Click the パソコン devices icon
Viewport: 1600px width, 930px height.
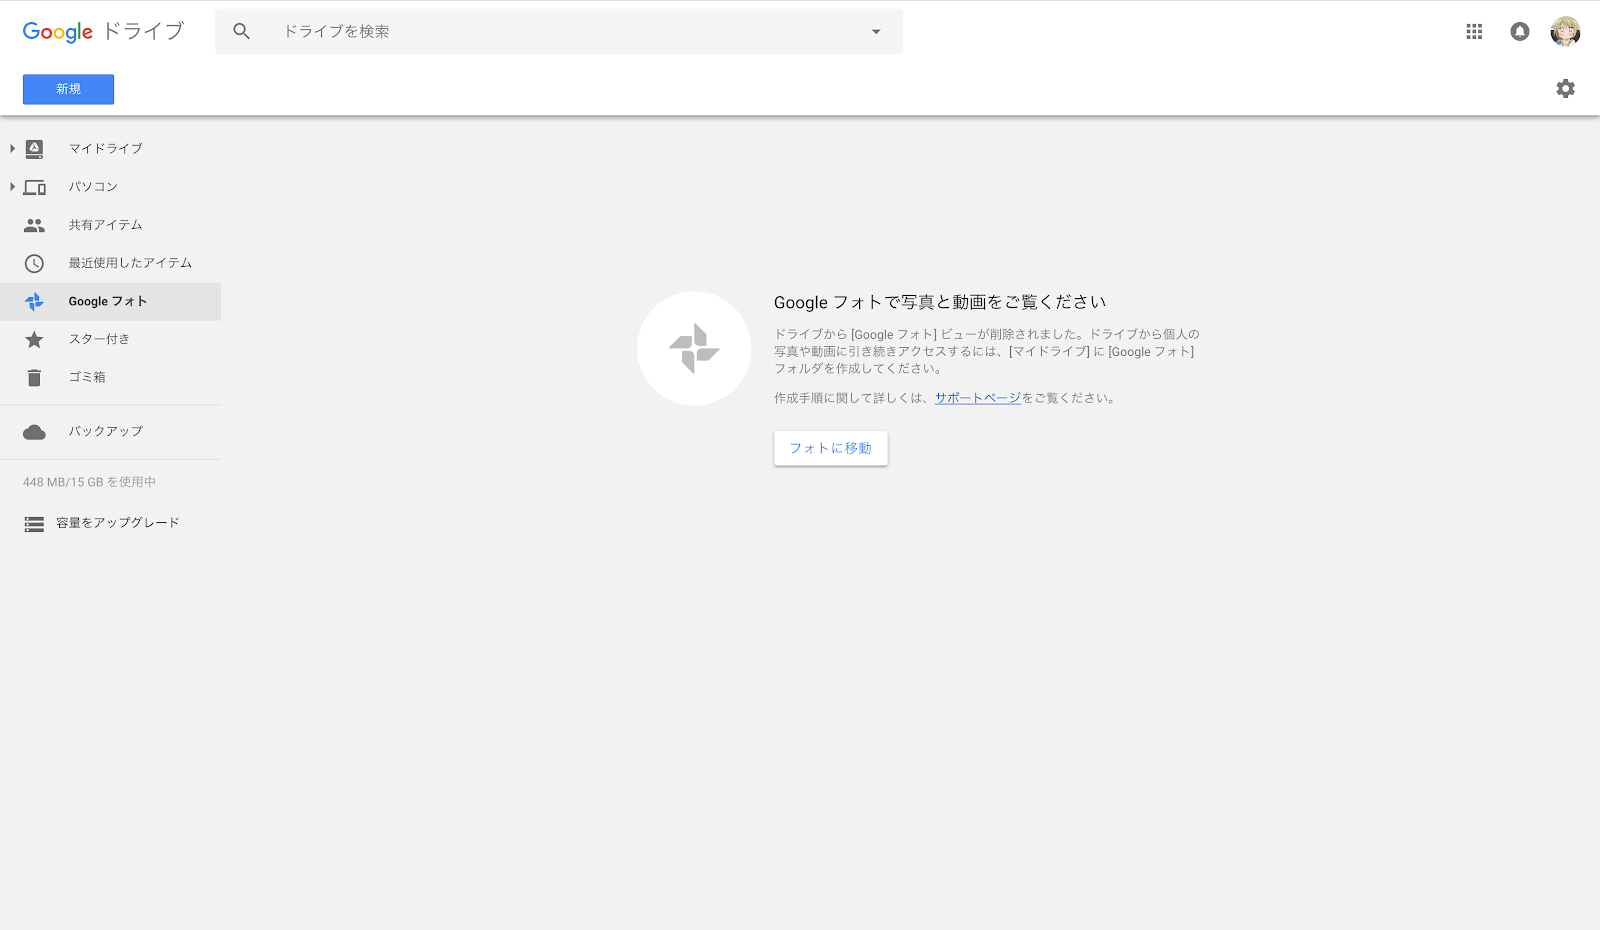click(35, 187)
